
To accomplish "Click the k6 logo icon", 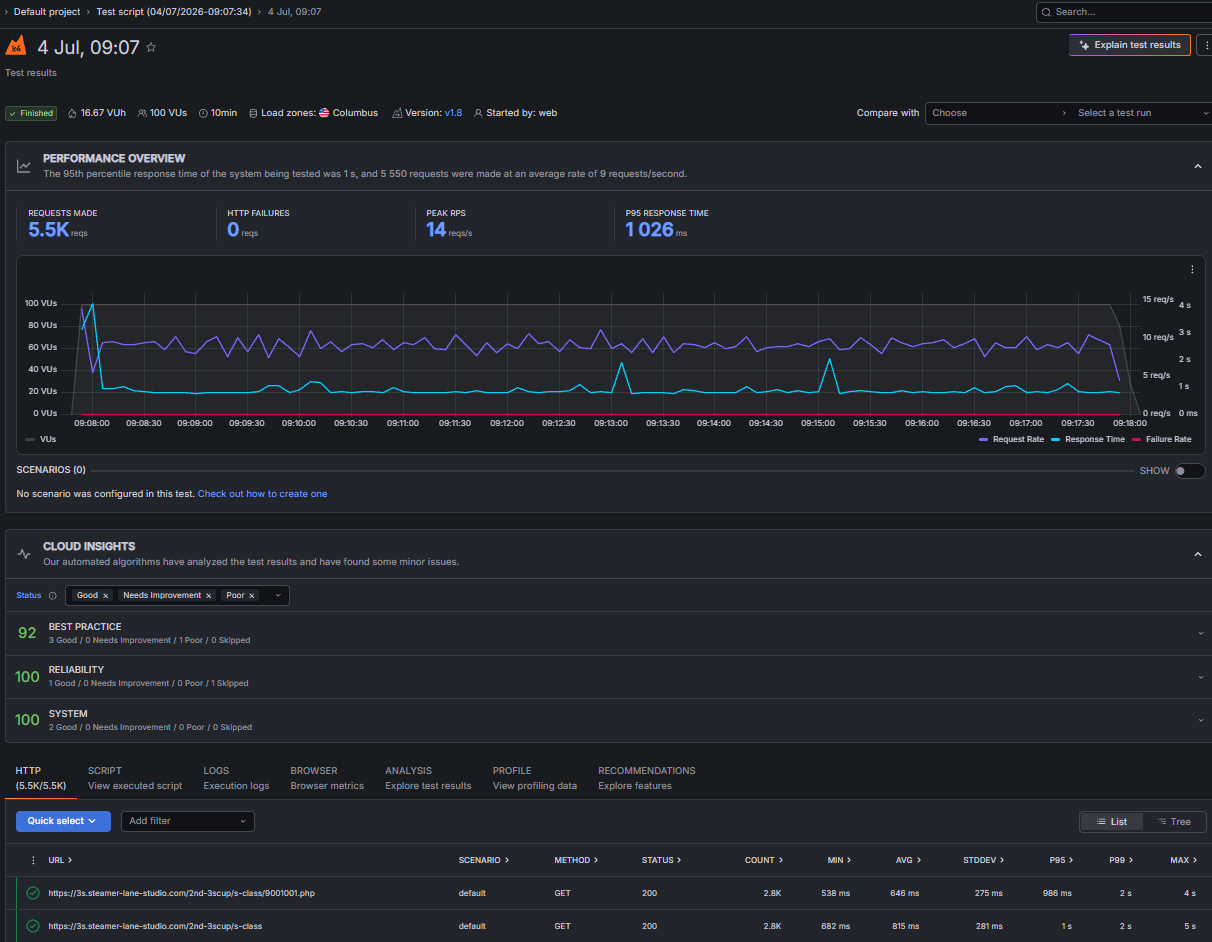I will tap(15, 46).
